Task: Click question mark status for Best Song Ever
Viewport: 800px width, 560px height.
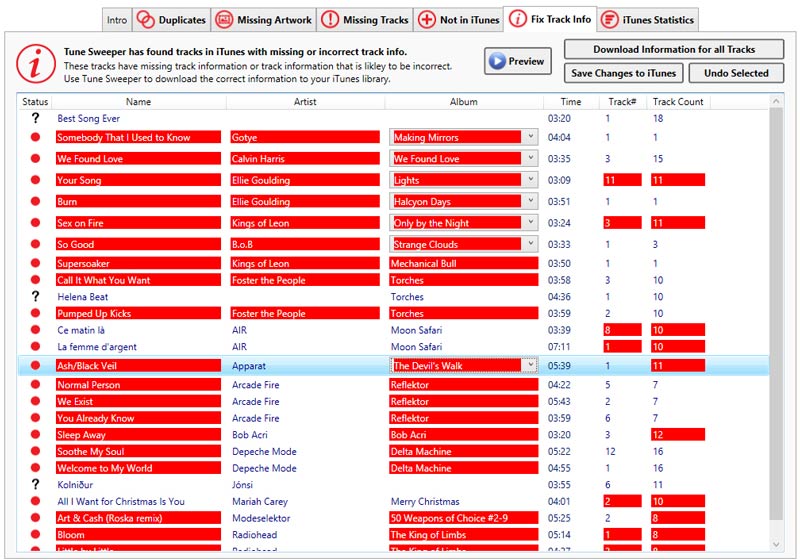Action: coord(35,118)
